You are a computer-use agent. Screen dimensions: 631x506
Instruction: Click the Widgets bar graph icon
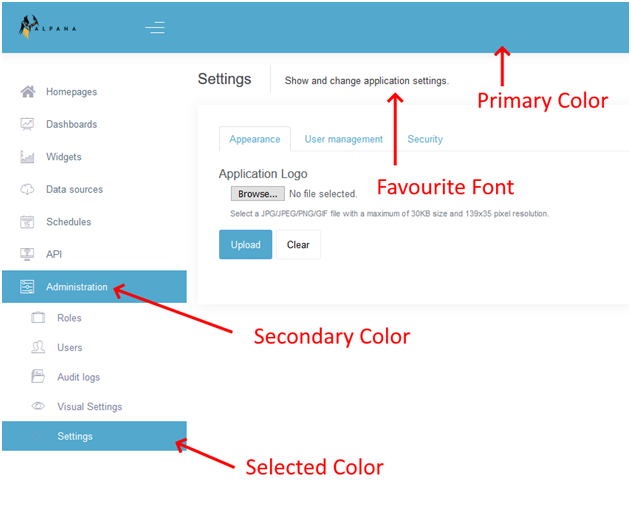(28, 157)
